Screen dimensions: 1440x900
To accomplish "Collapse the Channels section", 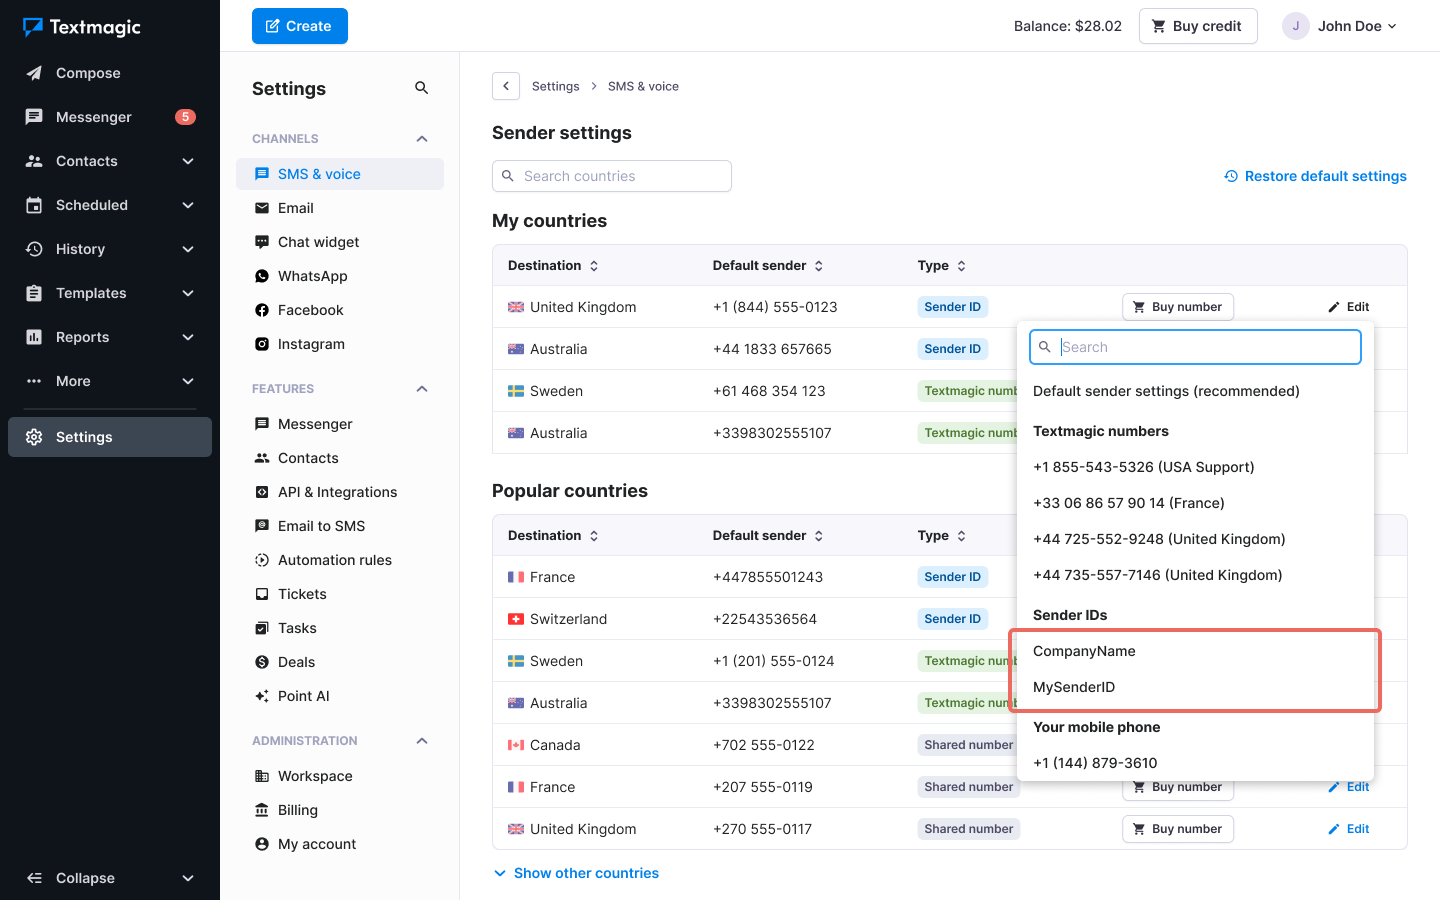I will (x=421, y=139).
